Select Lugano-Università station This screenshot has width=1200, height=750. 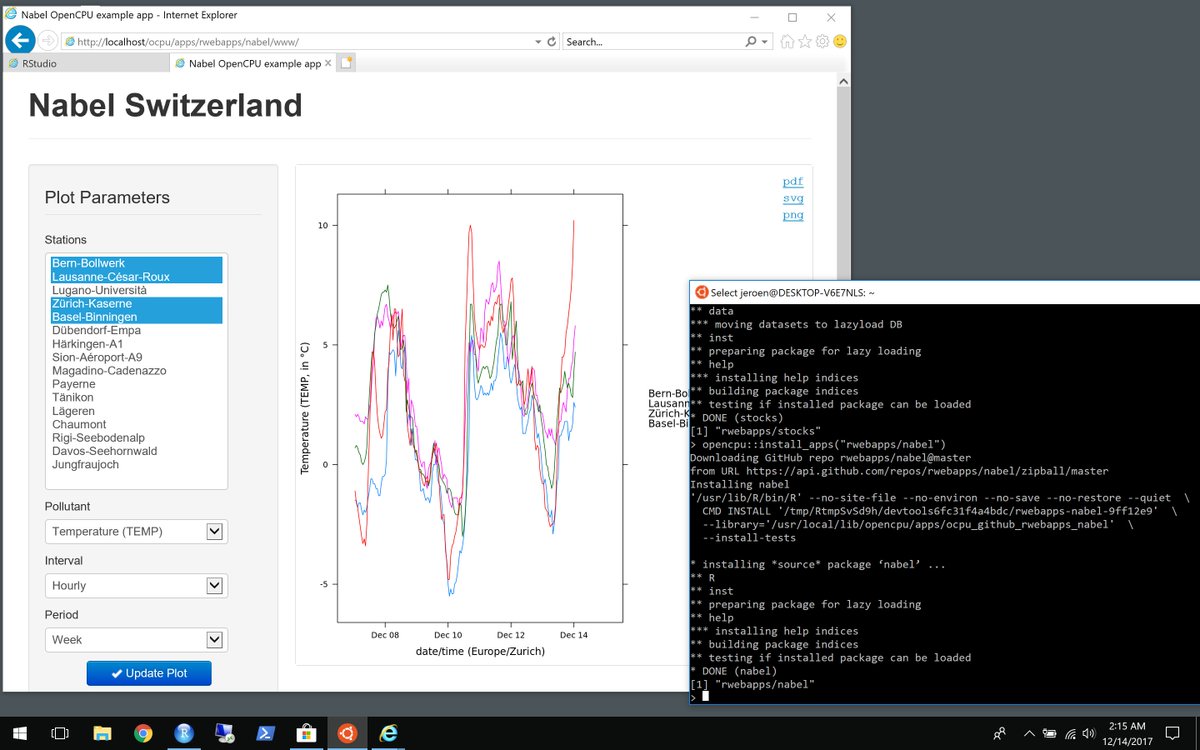(x=136, y=290)
